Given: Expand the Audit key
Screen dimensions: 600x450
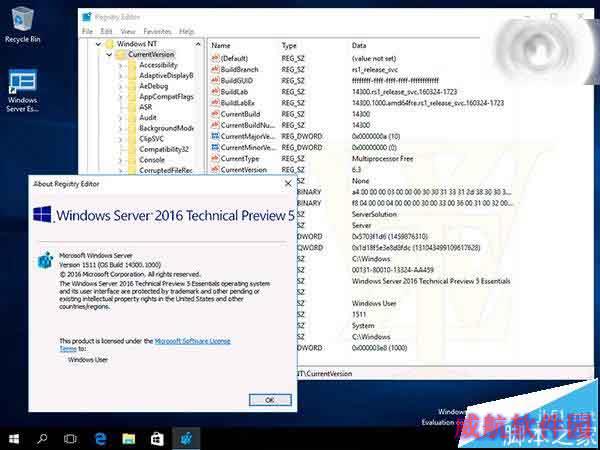Looking at the screenshot, I should (x=120, y=118).
